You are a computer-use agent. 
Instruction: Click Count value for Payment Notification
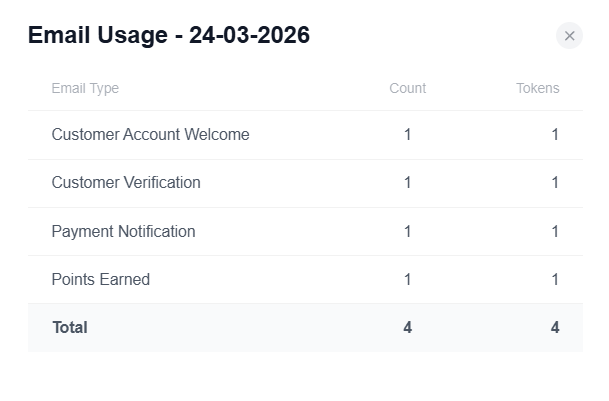tap(408, 231)
